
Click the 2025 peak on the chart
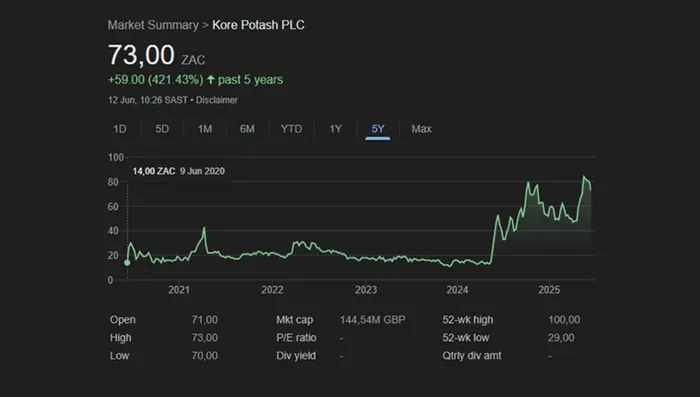(x=583, y=176)
